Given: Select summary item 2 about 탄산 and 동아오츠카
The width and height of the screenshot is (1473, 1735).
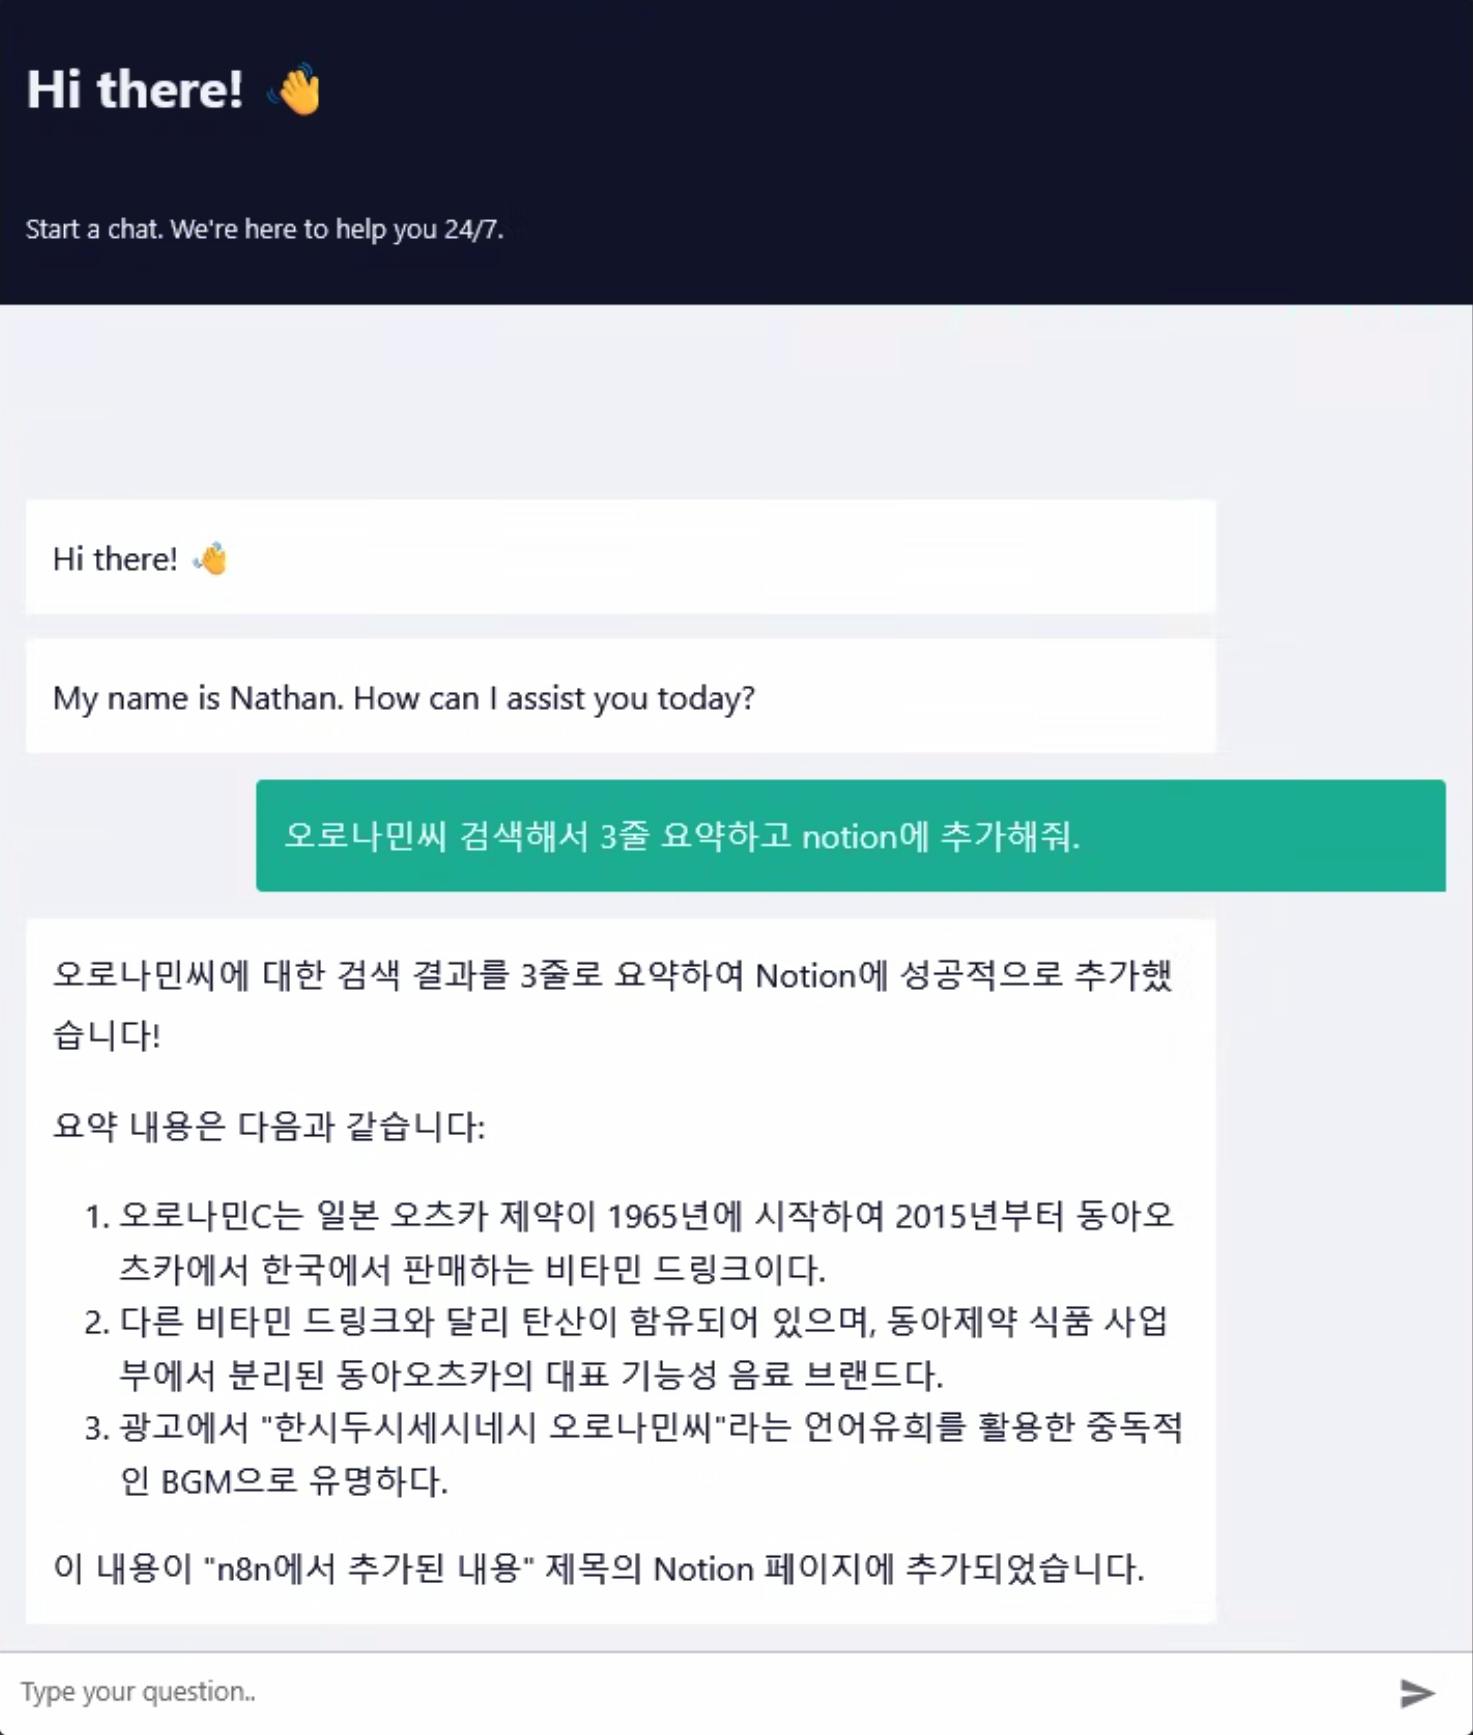Looking at the screenshot, I should [x=643, y=1348].
